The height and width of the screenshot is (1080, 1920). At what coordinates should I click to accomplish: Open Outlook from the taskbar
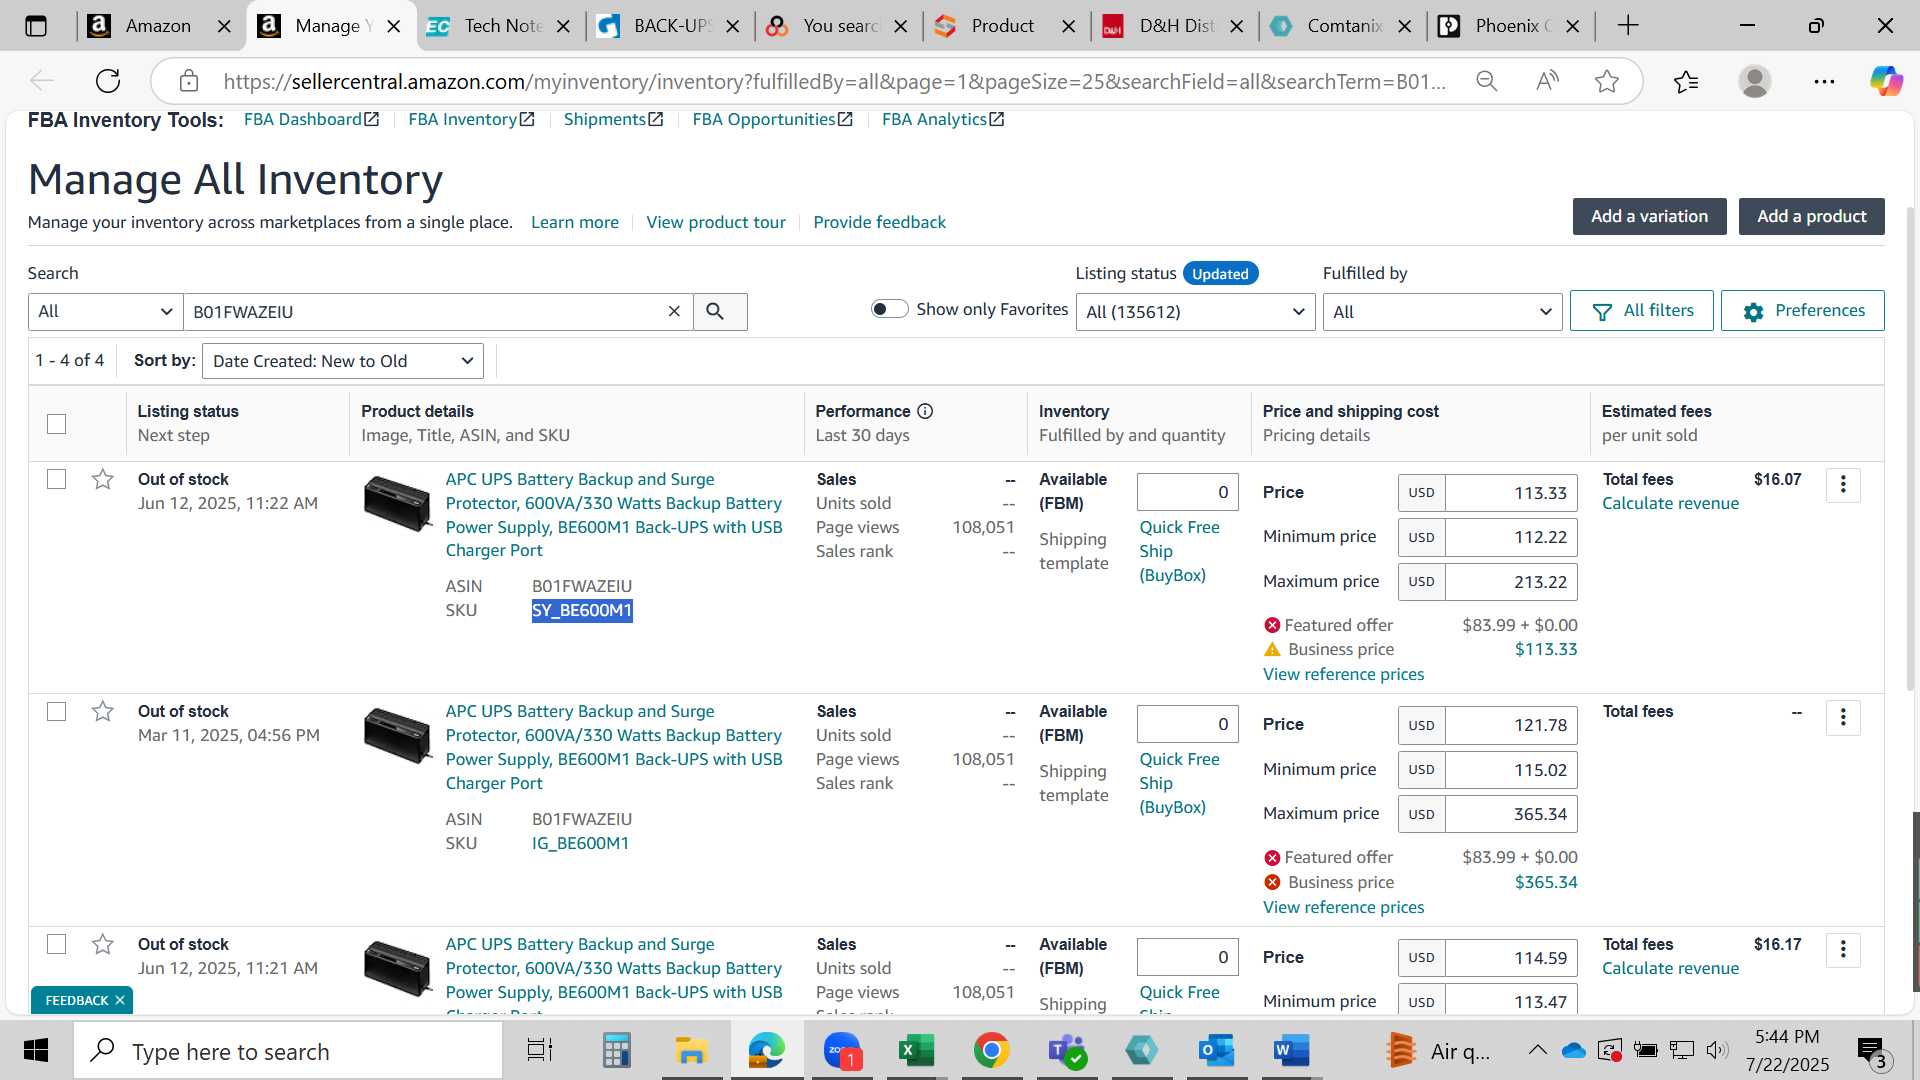(x=1217, y=1051)
